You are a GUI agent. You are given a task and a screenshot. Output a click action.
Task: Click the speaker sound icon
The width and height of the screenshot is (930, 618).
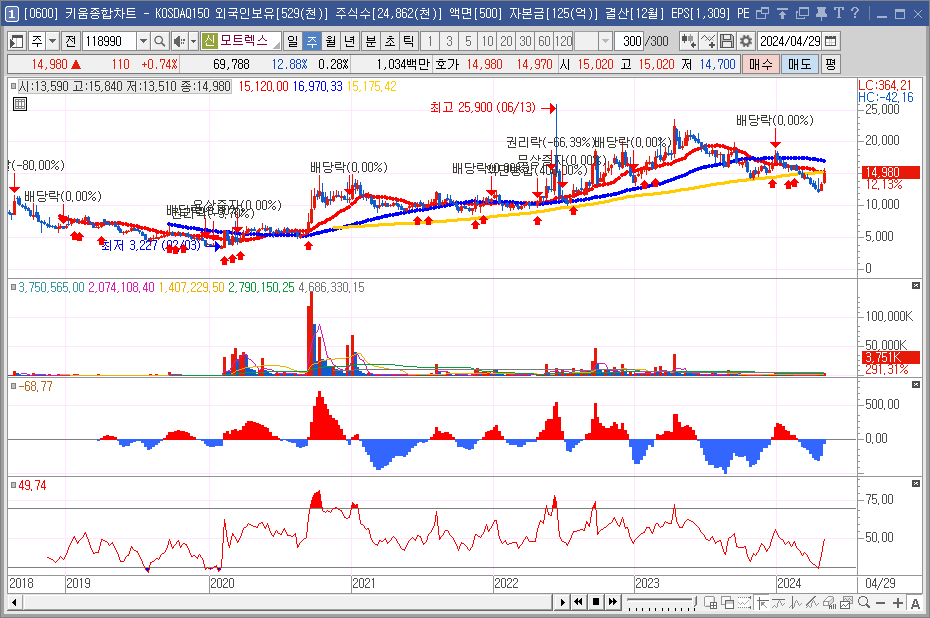179,41
